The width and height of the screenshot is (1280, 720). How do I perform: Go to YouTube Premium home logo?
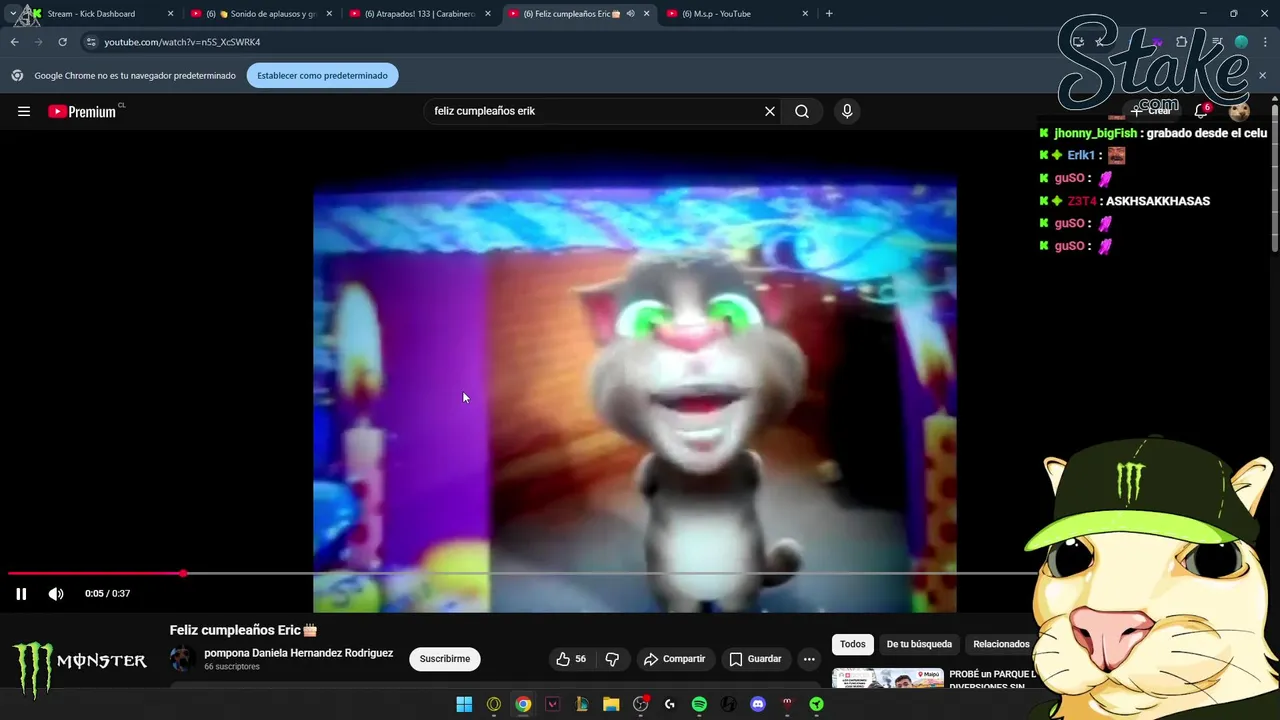tap(83, 111)
